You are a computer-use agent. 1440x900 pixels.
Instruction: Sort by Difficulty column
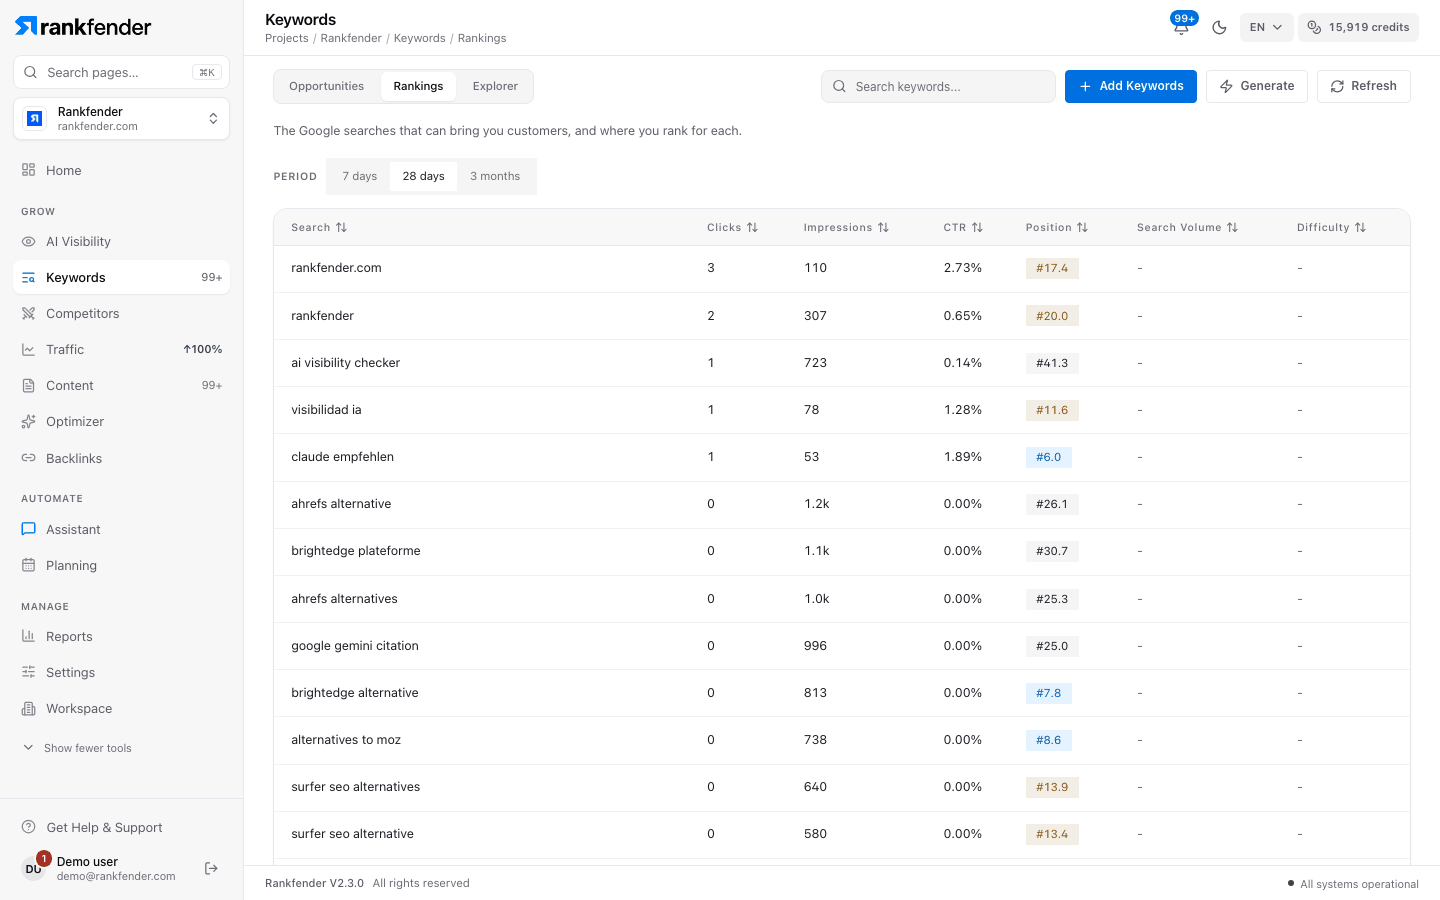[1331, 228]
